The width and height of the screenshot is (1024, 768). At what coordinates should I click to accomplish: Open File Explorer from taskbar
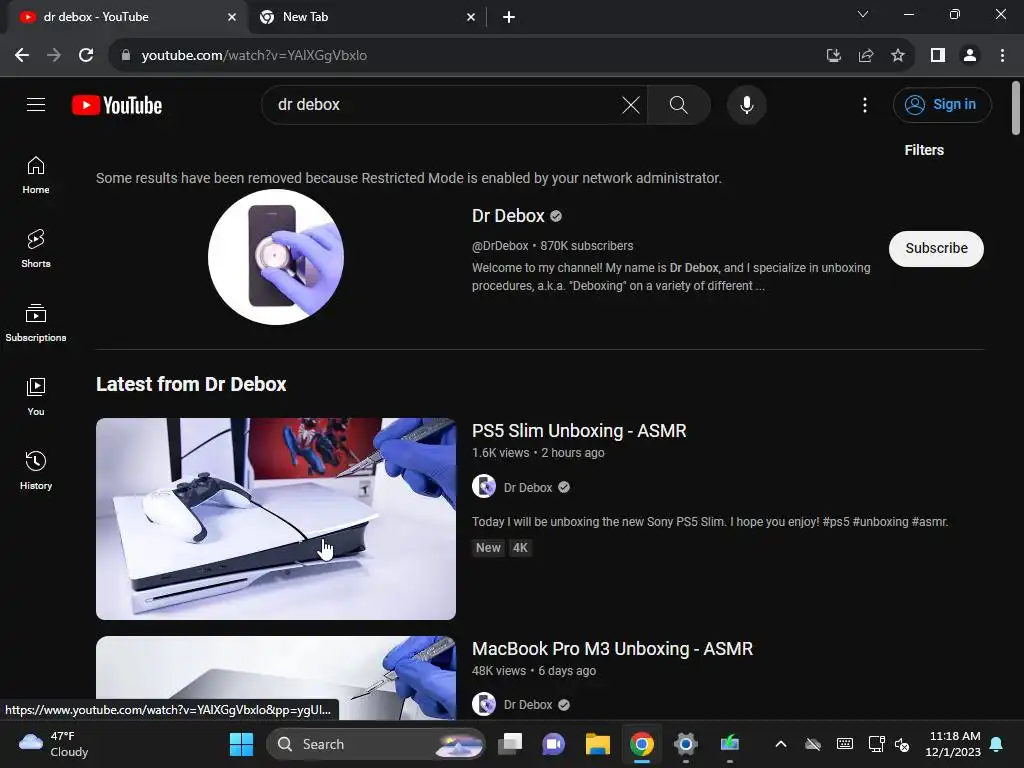point(597,744)
